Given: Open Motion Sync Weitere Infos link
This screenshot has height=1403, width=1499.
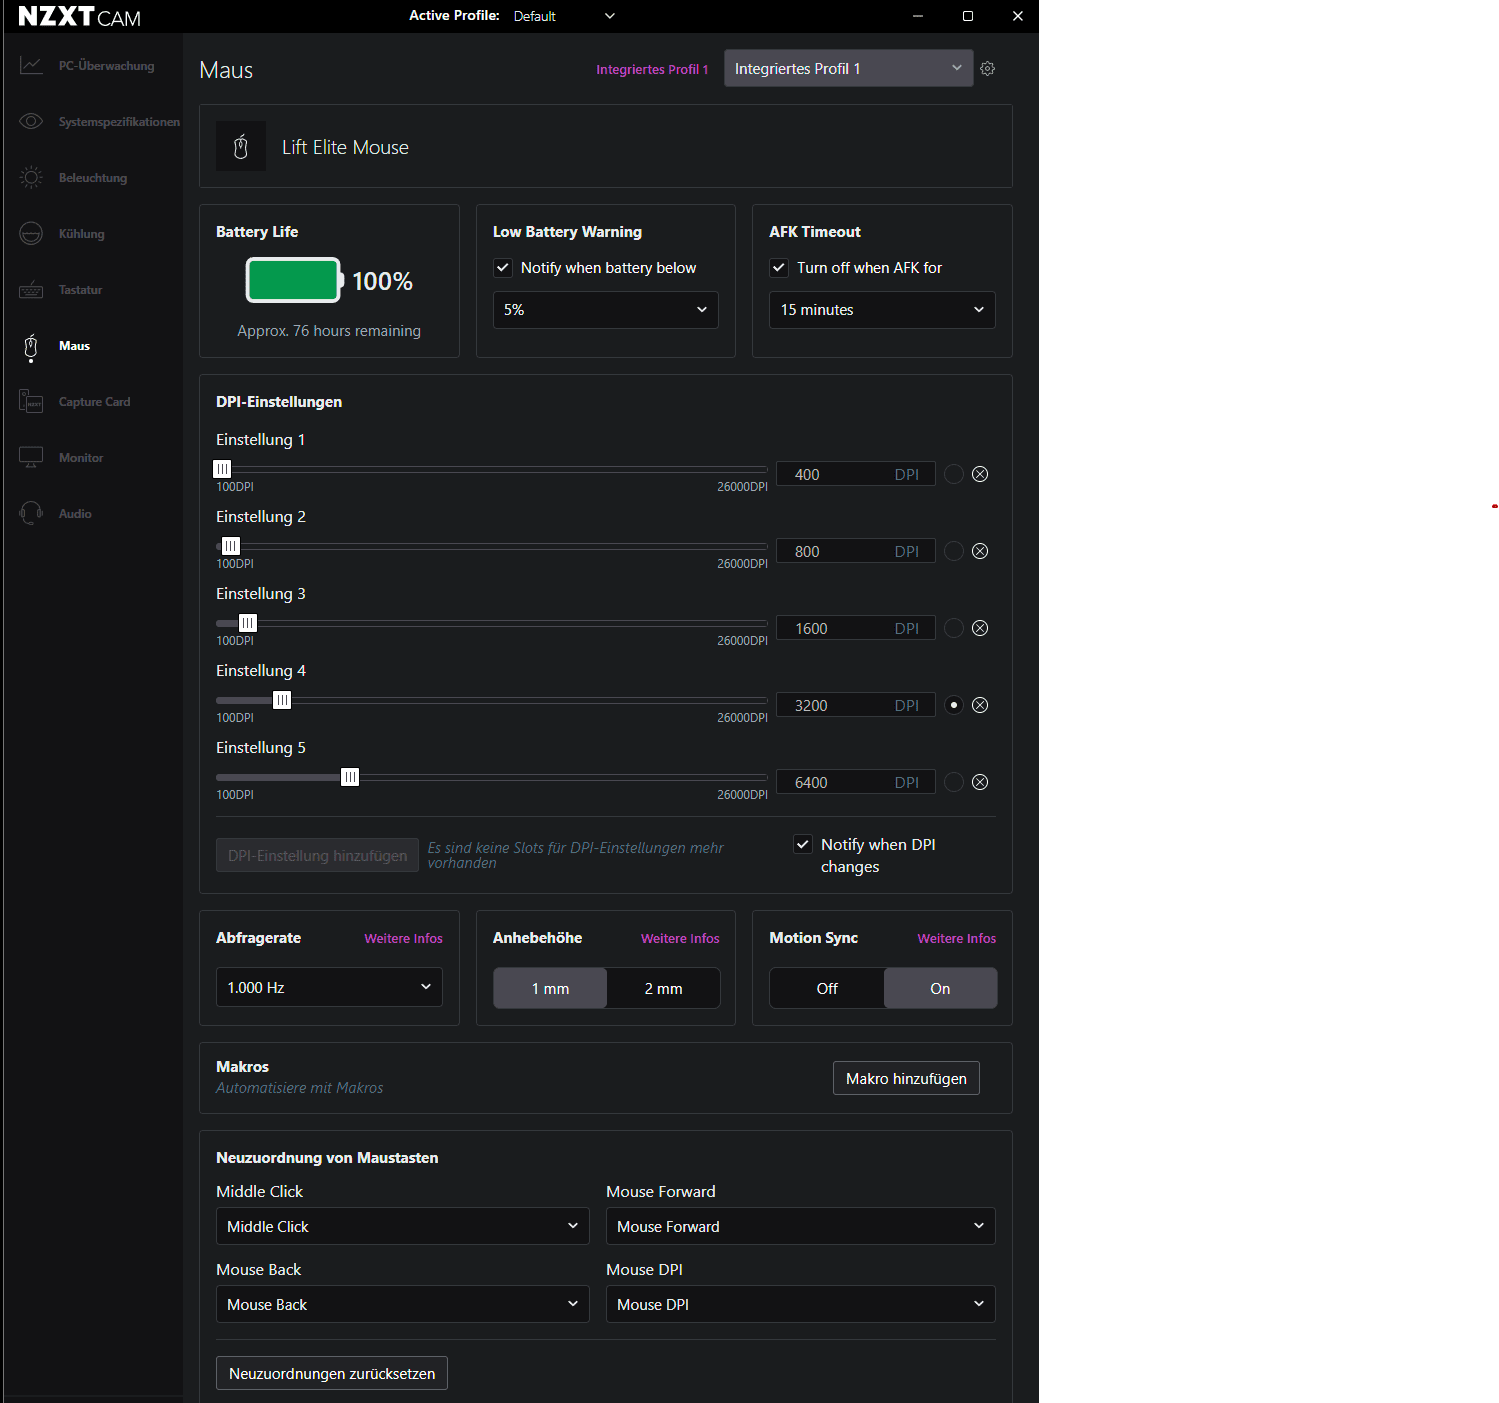Looking at the screenshot, I should tap(957, 938).
